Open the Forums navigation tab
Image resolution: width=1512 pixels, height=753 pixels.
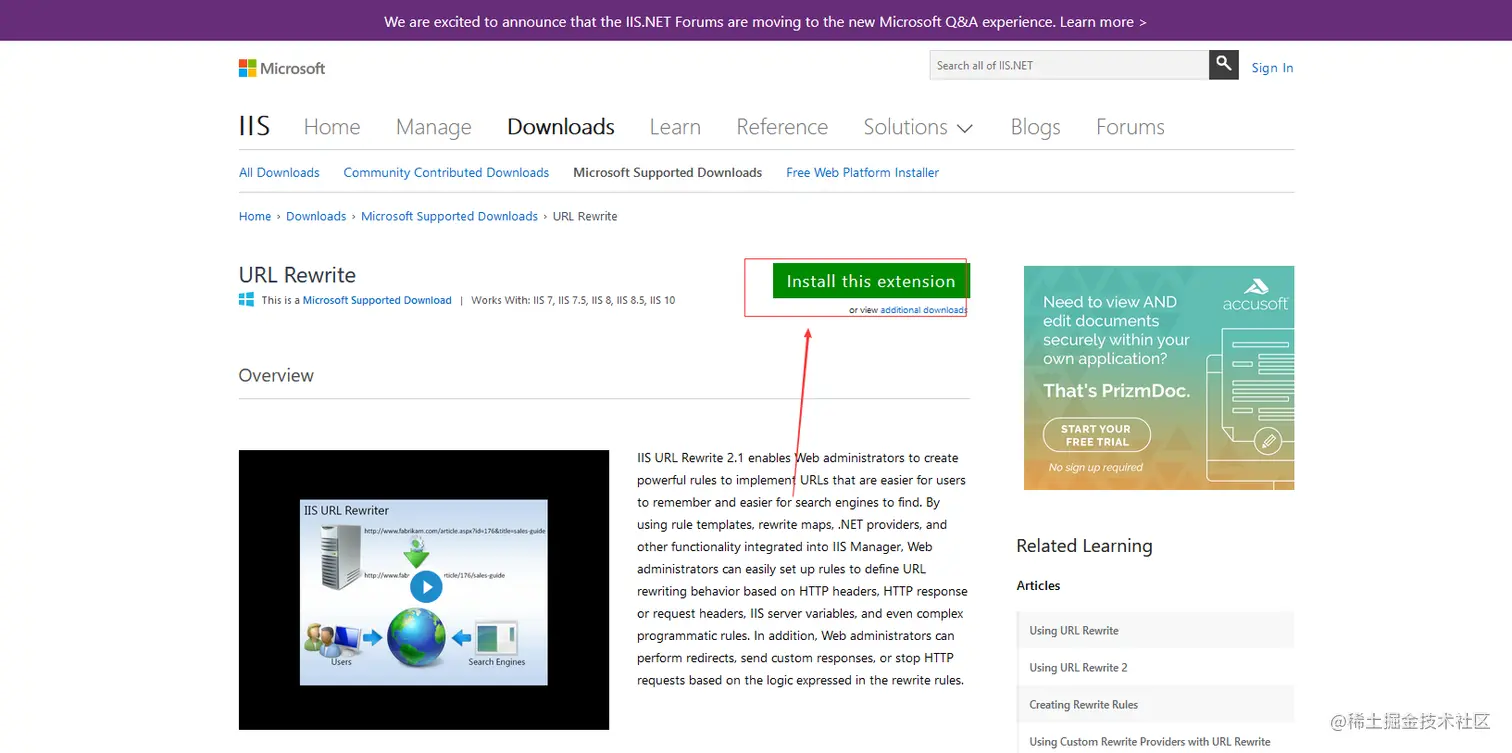point(1130,127)
